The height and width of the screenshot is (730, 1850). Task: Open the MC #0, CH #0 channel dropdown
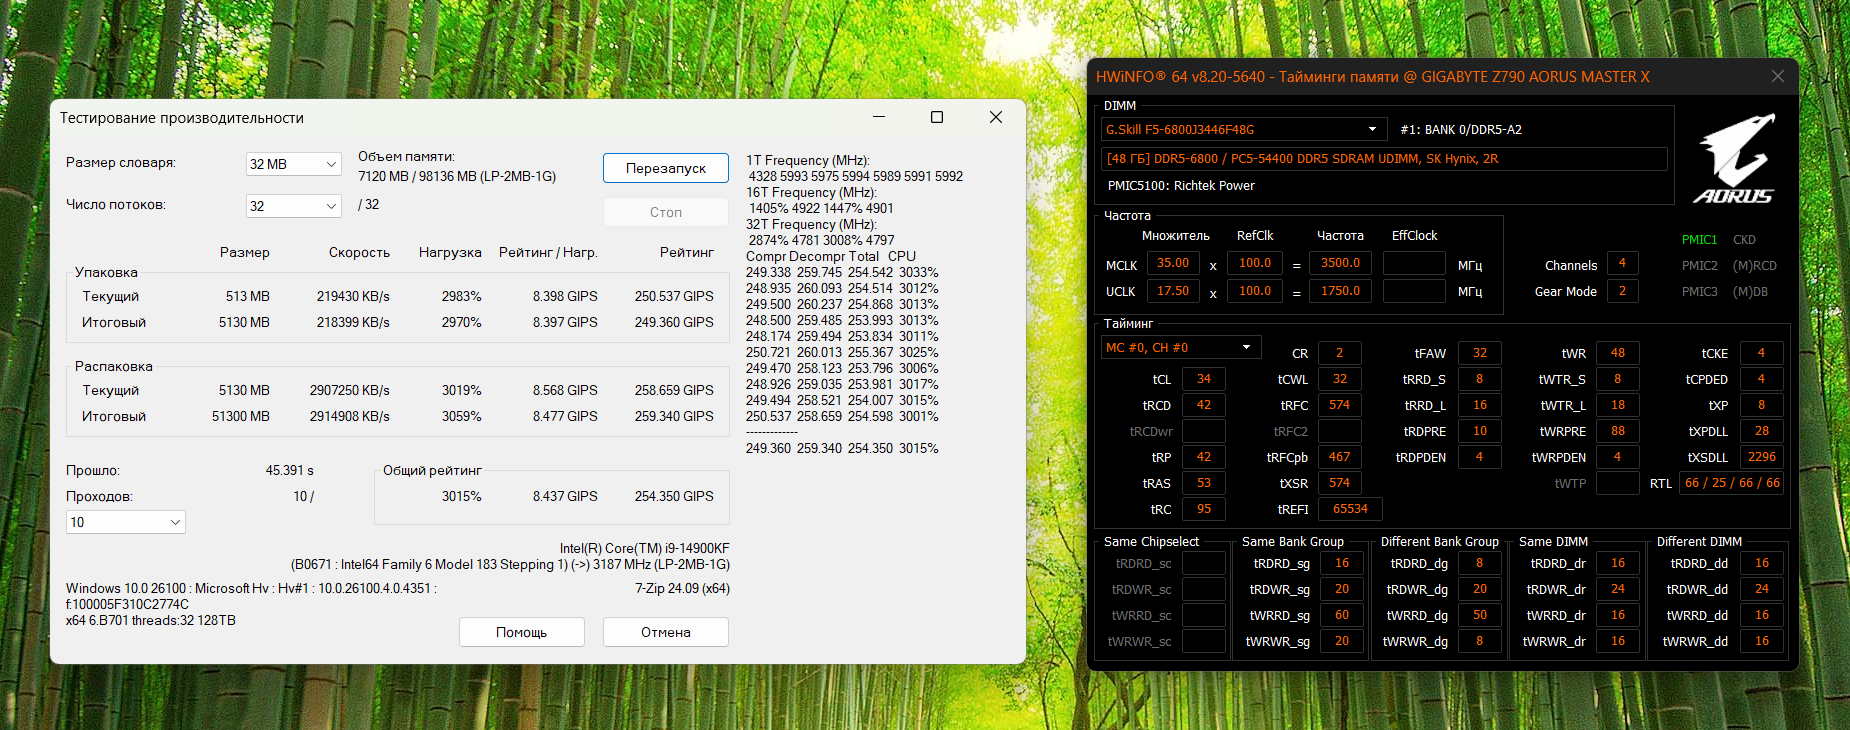coord(1181,347)
